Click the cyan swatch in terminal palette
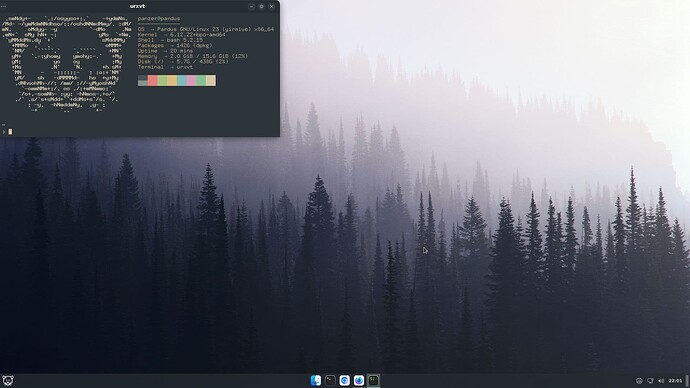 (182, 81)
